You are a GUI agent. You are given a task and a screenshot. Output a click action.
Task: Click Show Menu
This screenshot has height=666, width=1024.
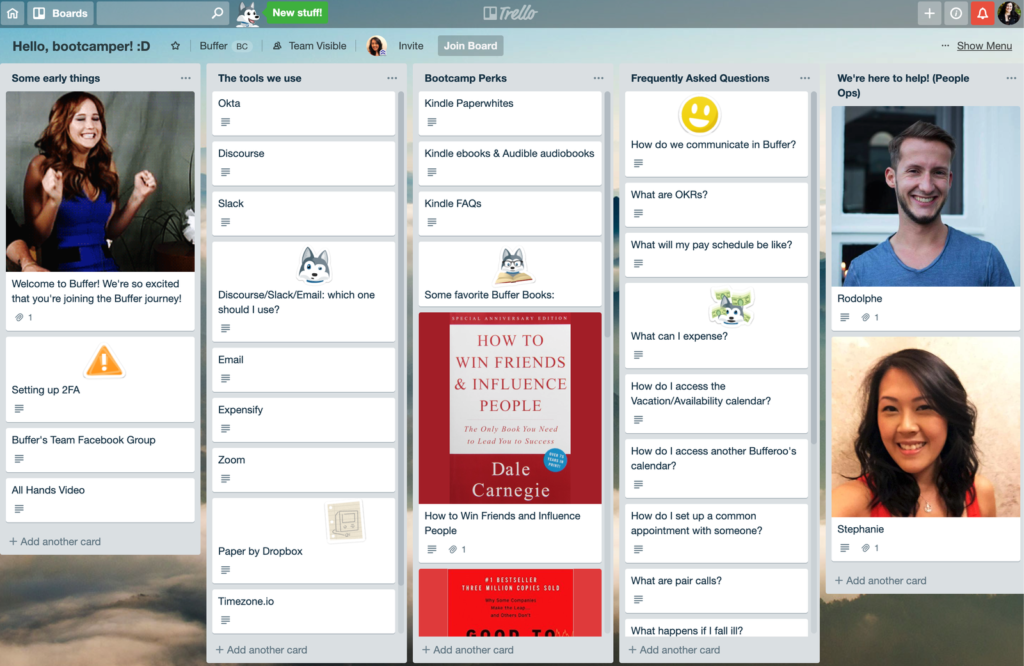tap(986, 45)
